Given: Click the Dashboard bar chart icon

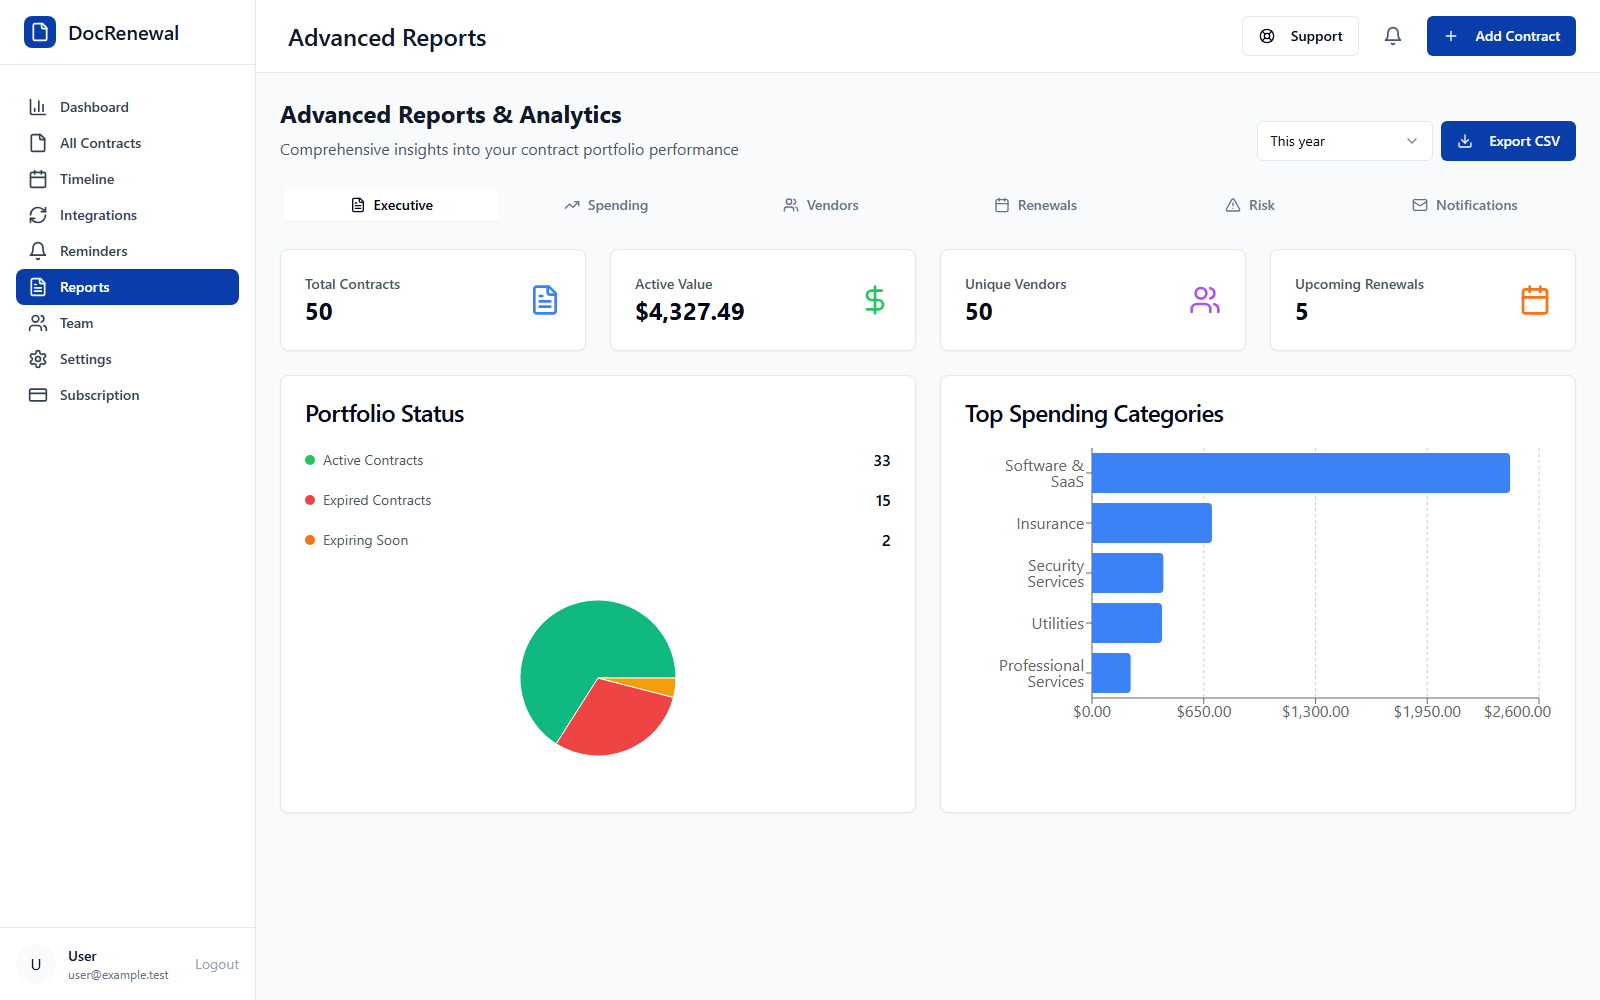Looking at the screenshot, I should 38,107.
